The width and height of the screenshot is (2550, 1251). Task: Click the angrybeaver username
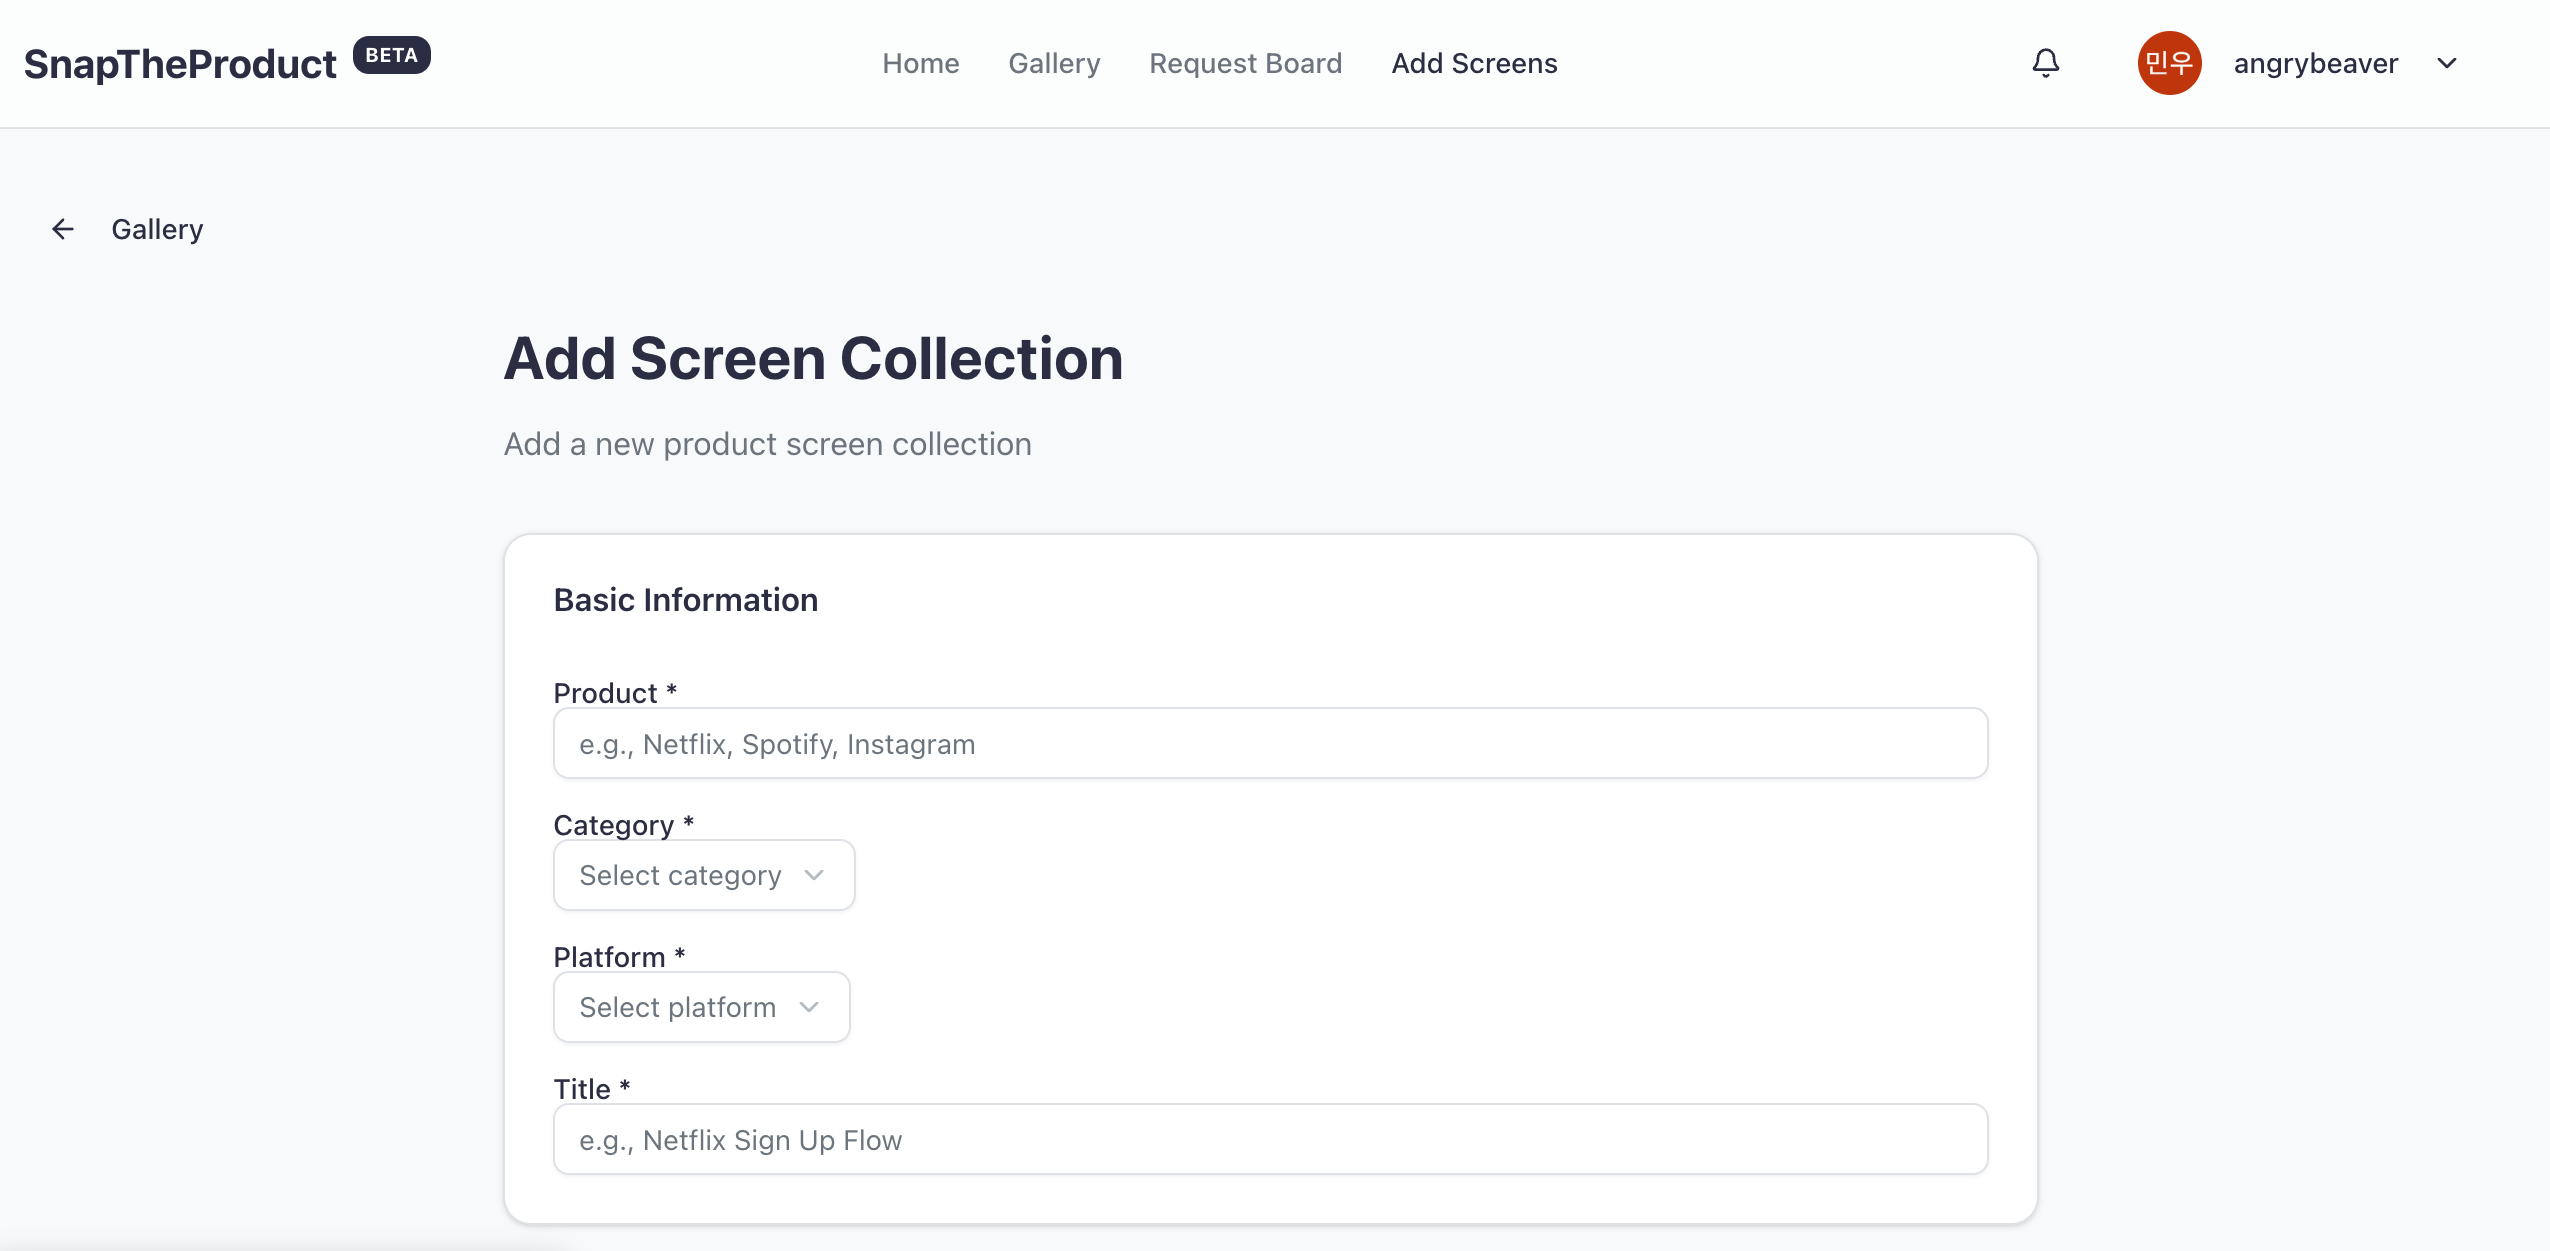click(x=2315, y=63)
